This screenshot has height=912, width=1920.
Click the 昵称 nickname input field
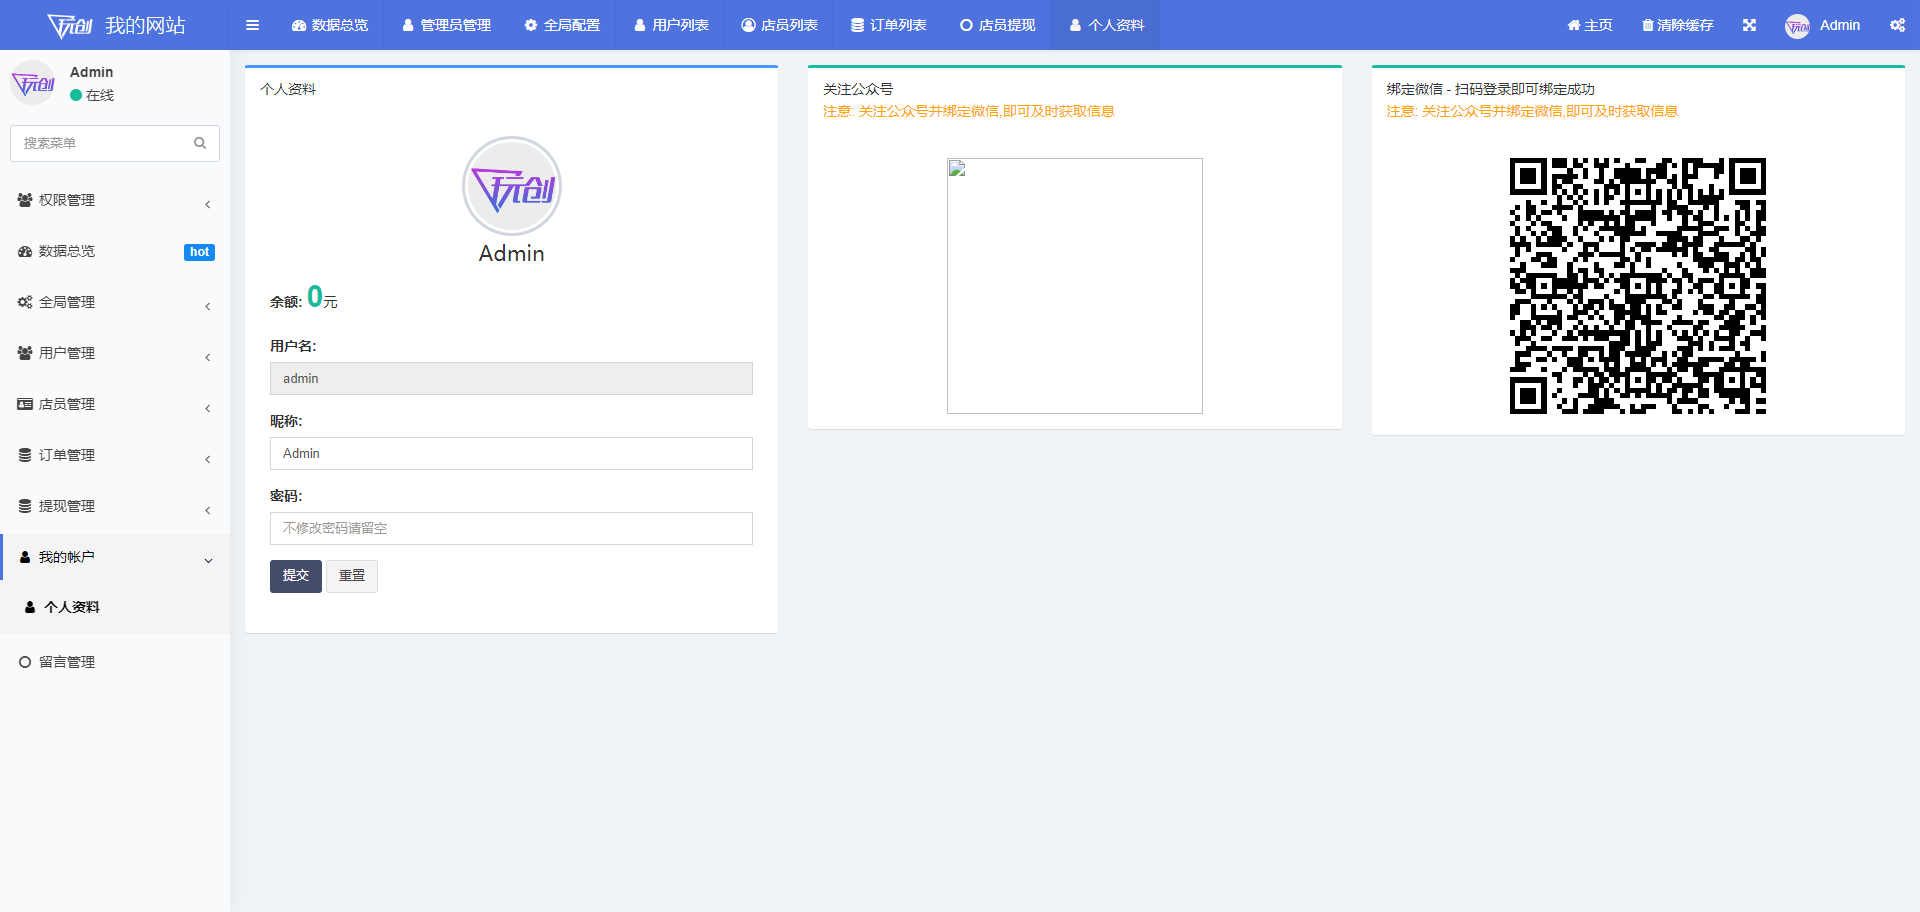point(511,453)
